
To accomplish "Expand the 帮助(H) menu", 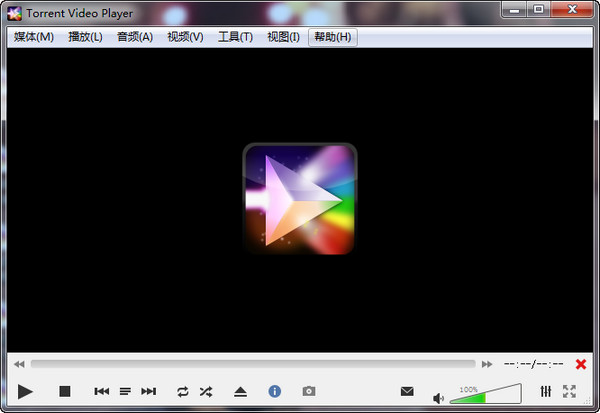I will (x=332, y=37).
